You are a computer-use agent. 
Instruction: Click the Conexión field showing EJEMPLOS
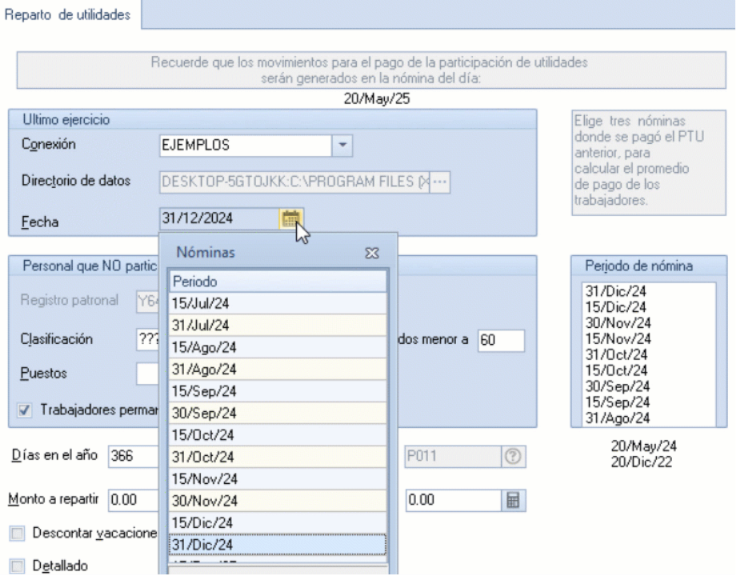[x=245, y=145]
